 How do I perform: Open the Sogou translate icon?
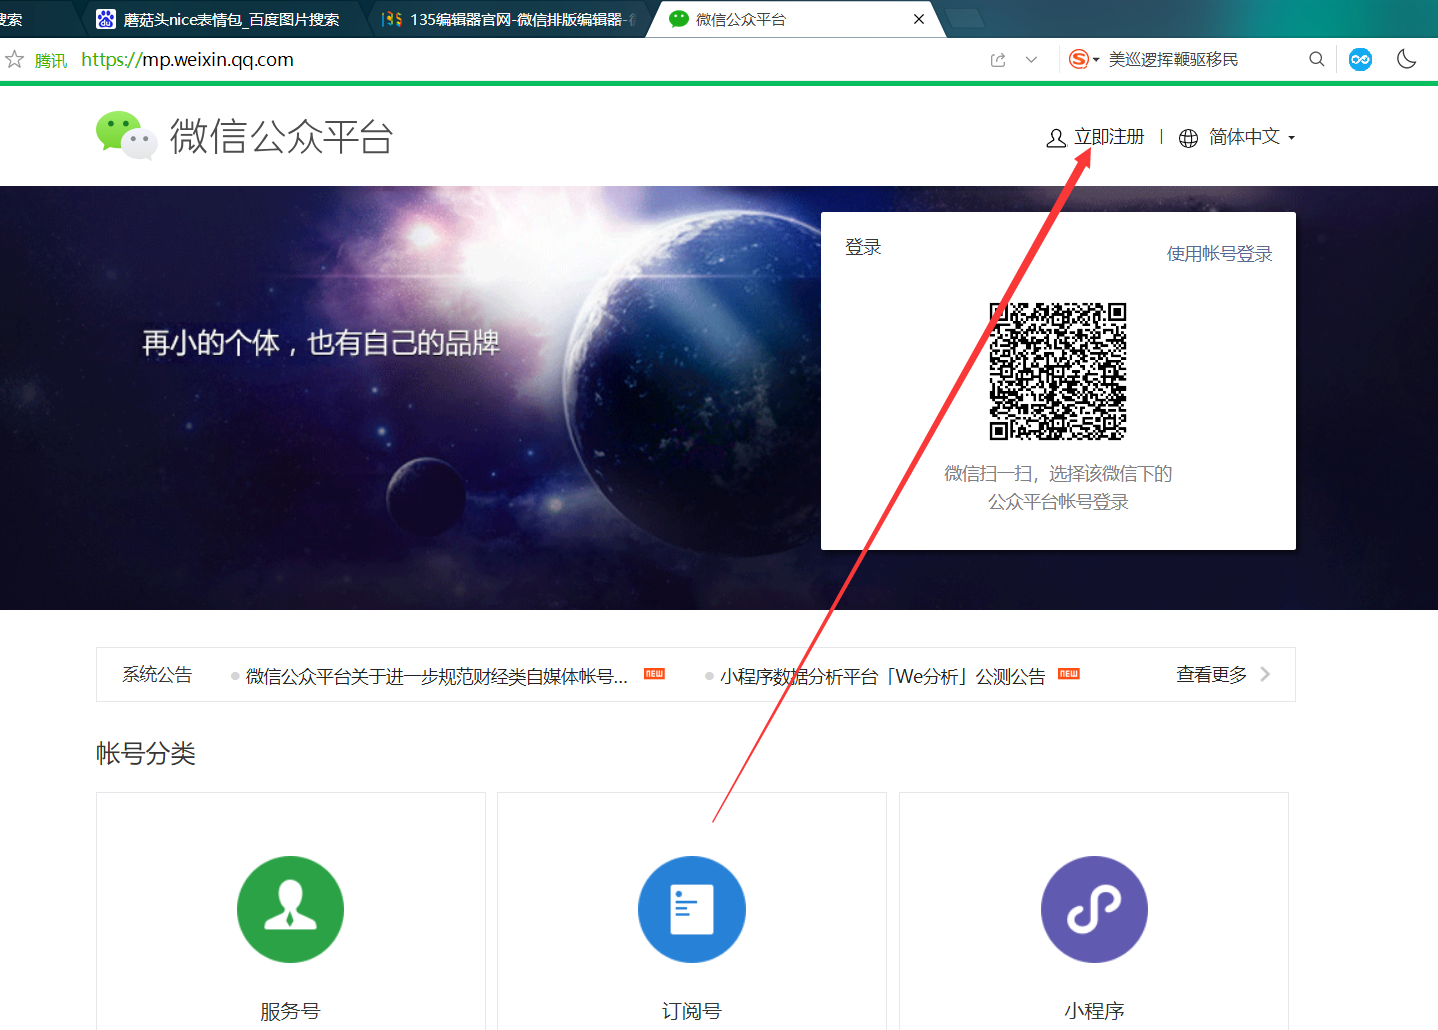1080,59
